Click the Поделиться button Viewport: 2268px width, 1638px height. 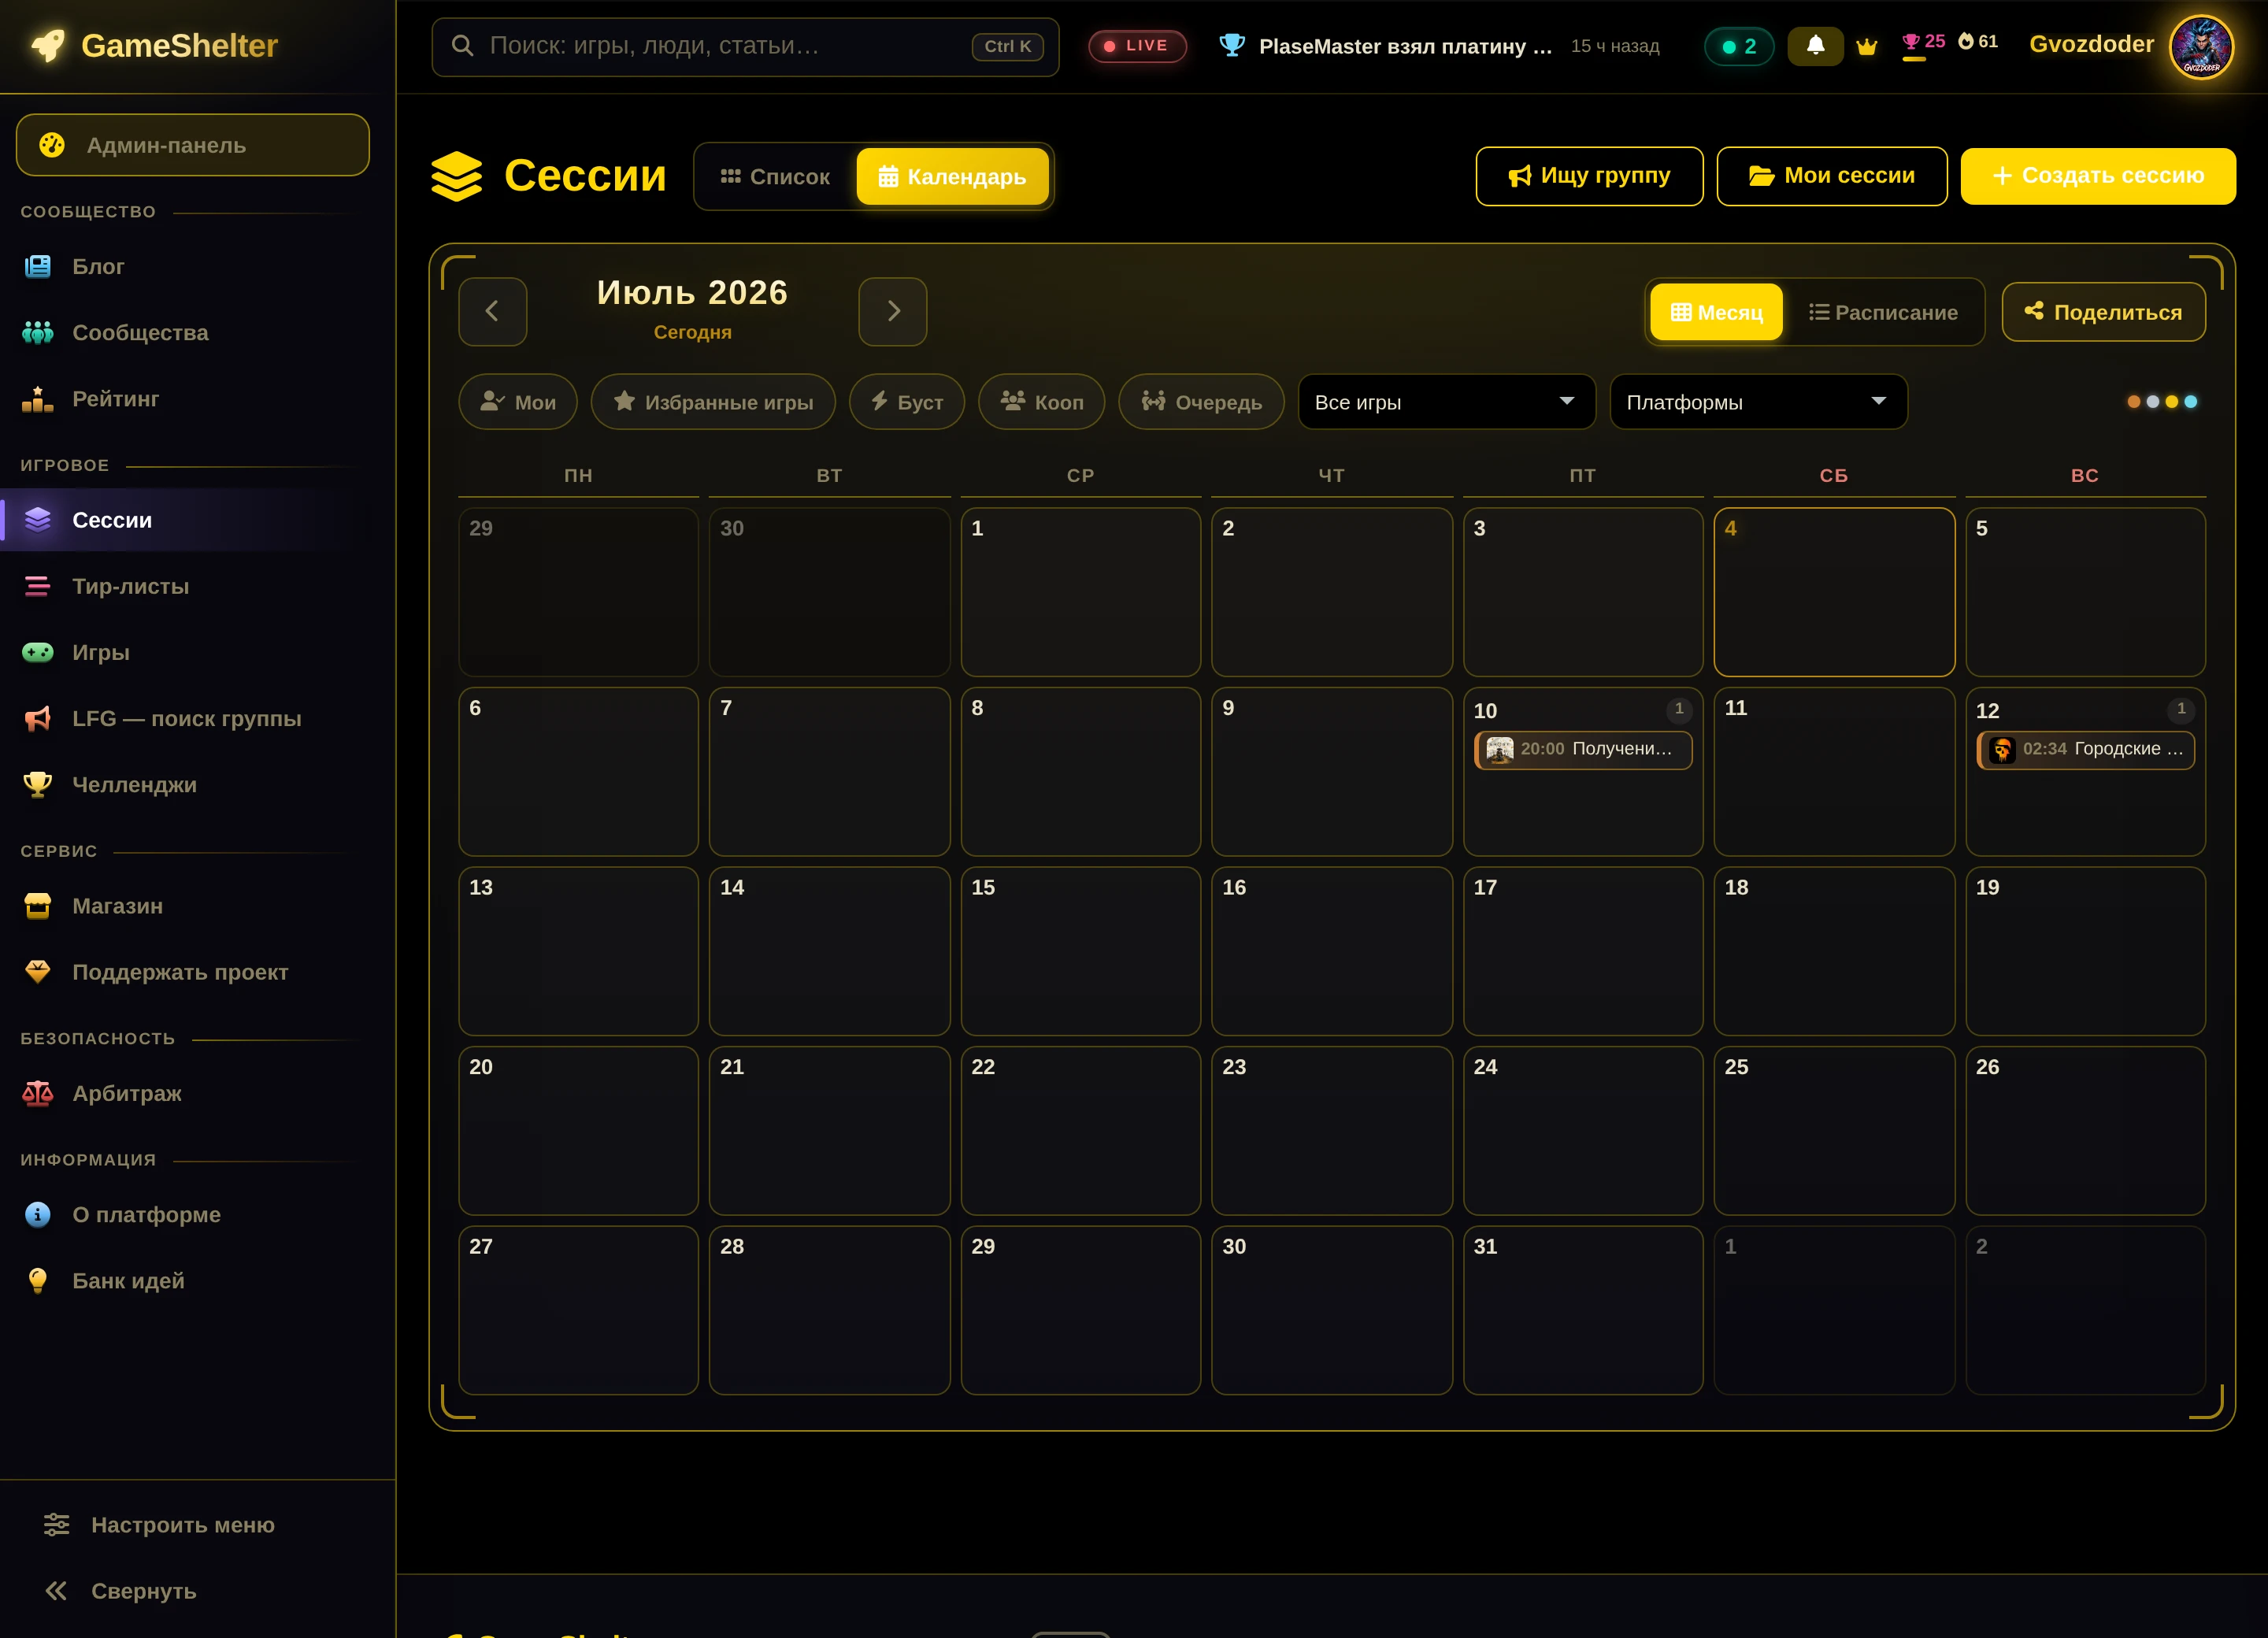(x=2103, y=313)
